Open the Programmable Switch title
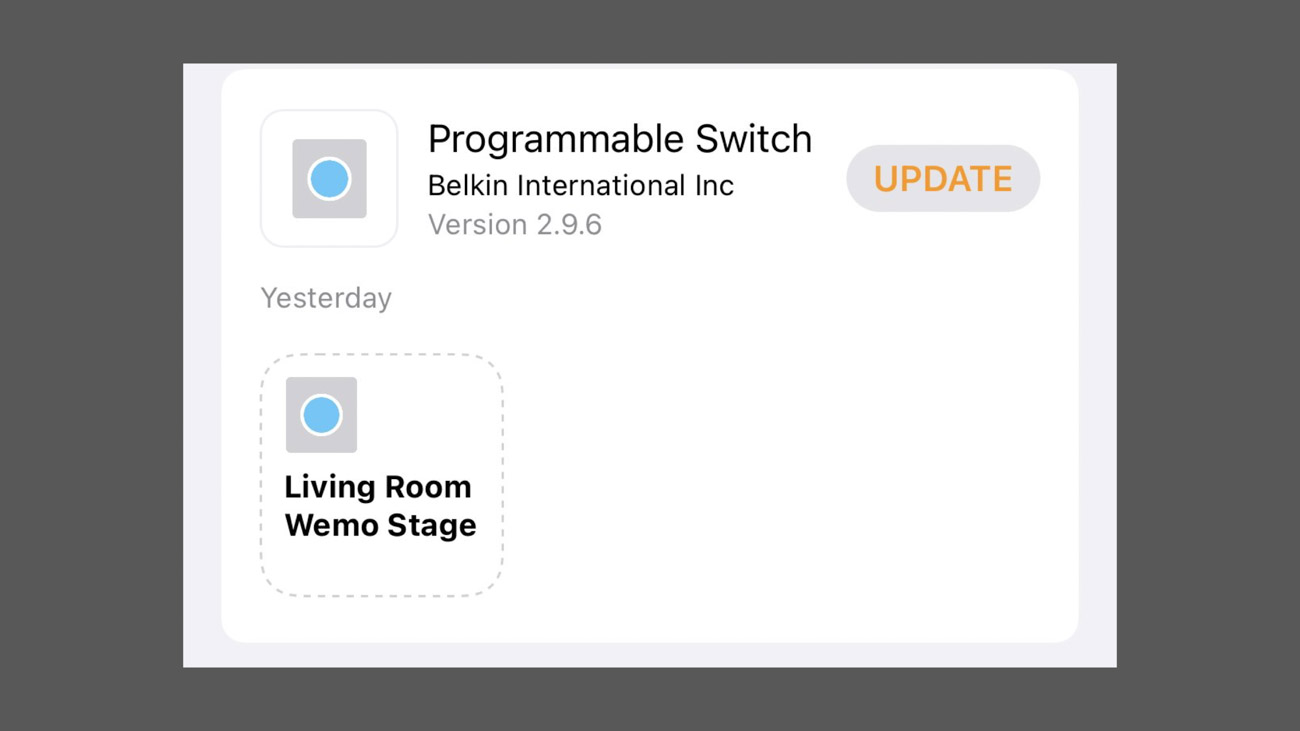Image resolution: width=1300 pixels, height=731 pixels. coord(619,139)
